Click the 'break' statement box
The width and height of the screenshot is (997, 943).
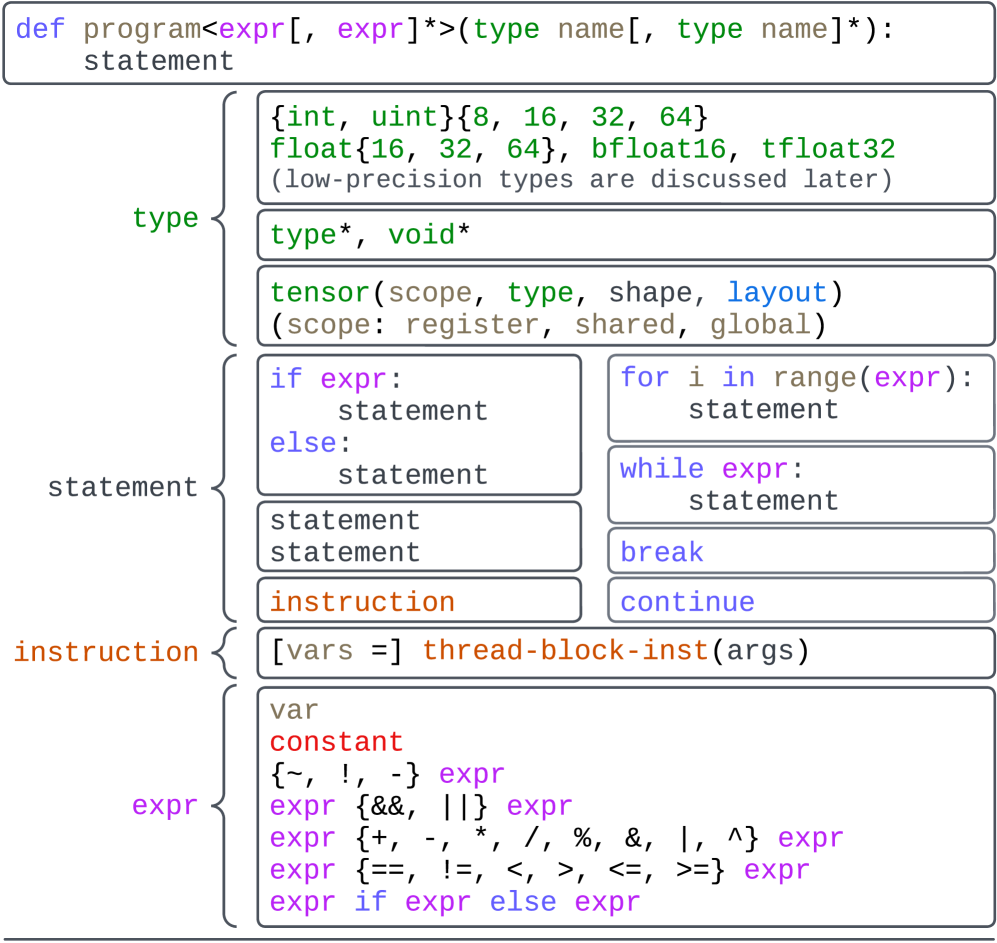[x=801, y=552]
